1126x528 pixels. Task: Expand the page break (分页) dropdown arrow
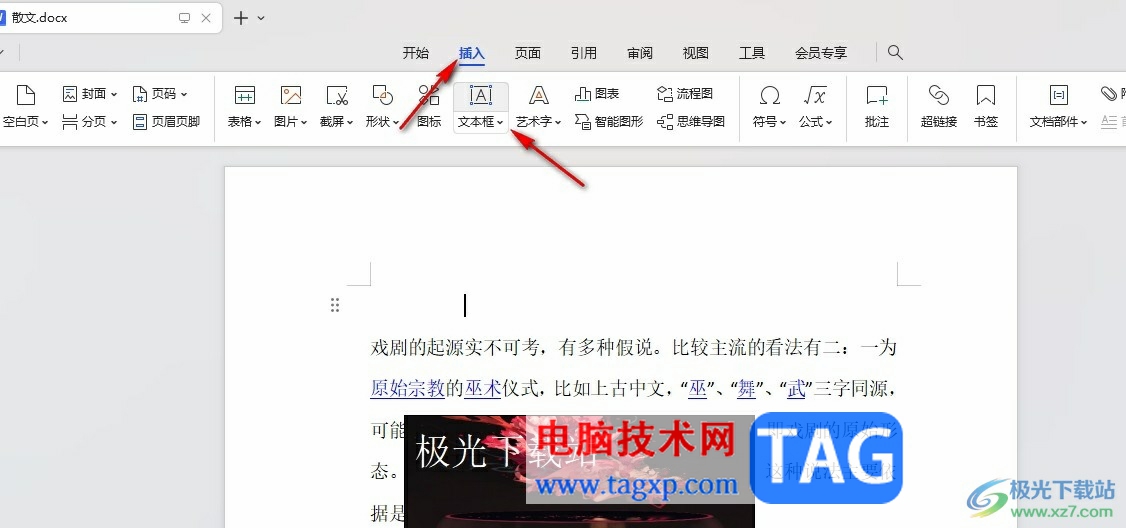[113, 123]
